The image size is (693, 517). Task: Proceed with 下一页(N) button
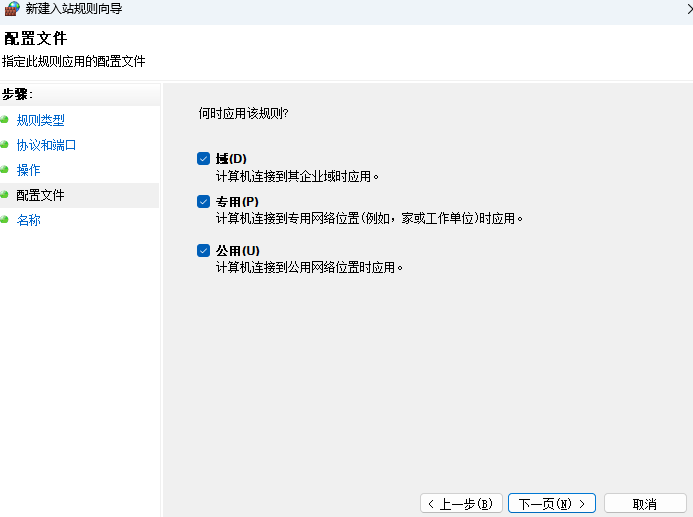tap(552, 503)
